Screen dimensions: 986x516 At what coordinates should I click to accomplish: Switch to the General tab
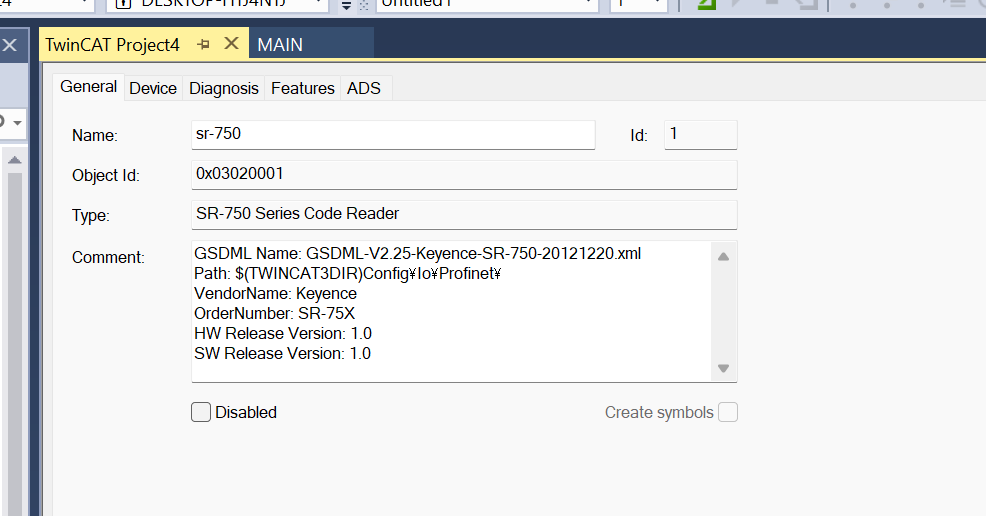coord(89,87)
